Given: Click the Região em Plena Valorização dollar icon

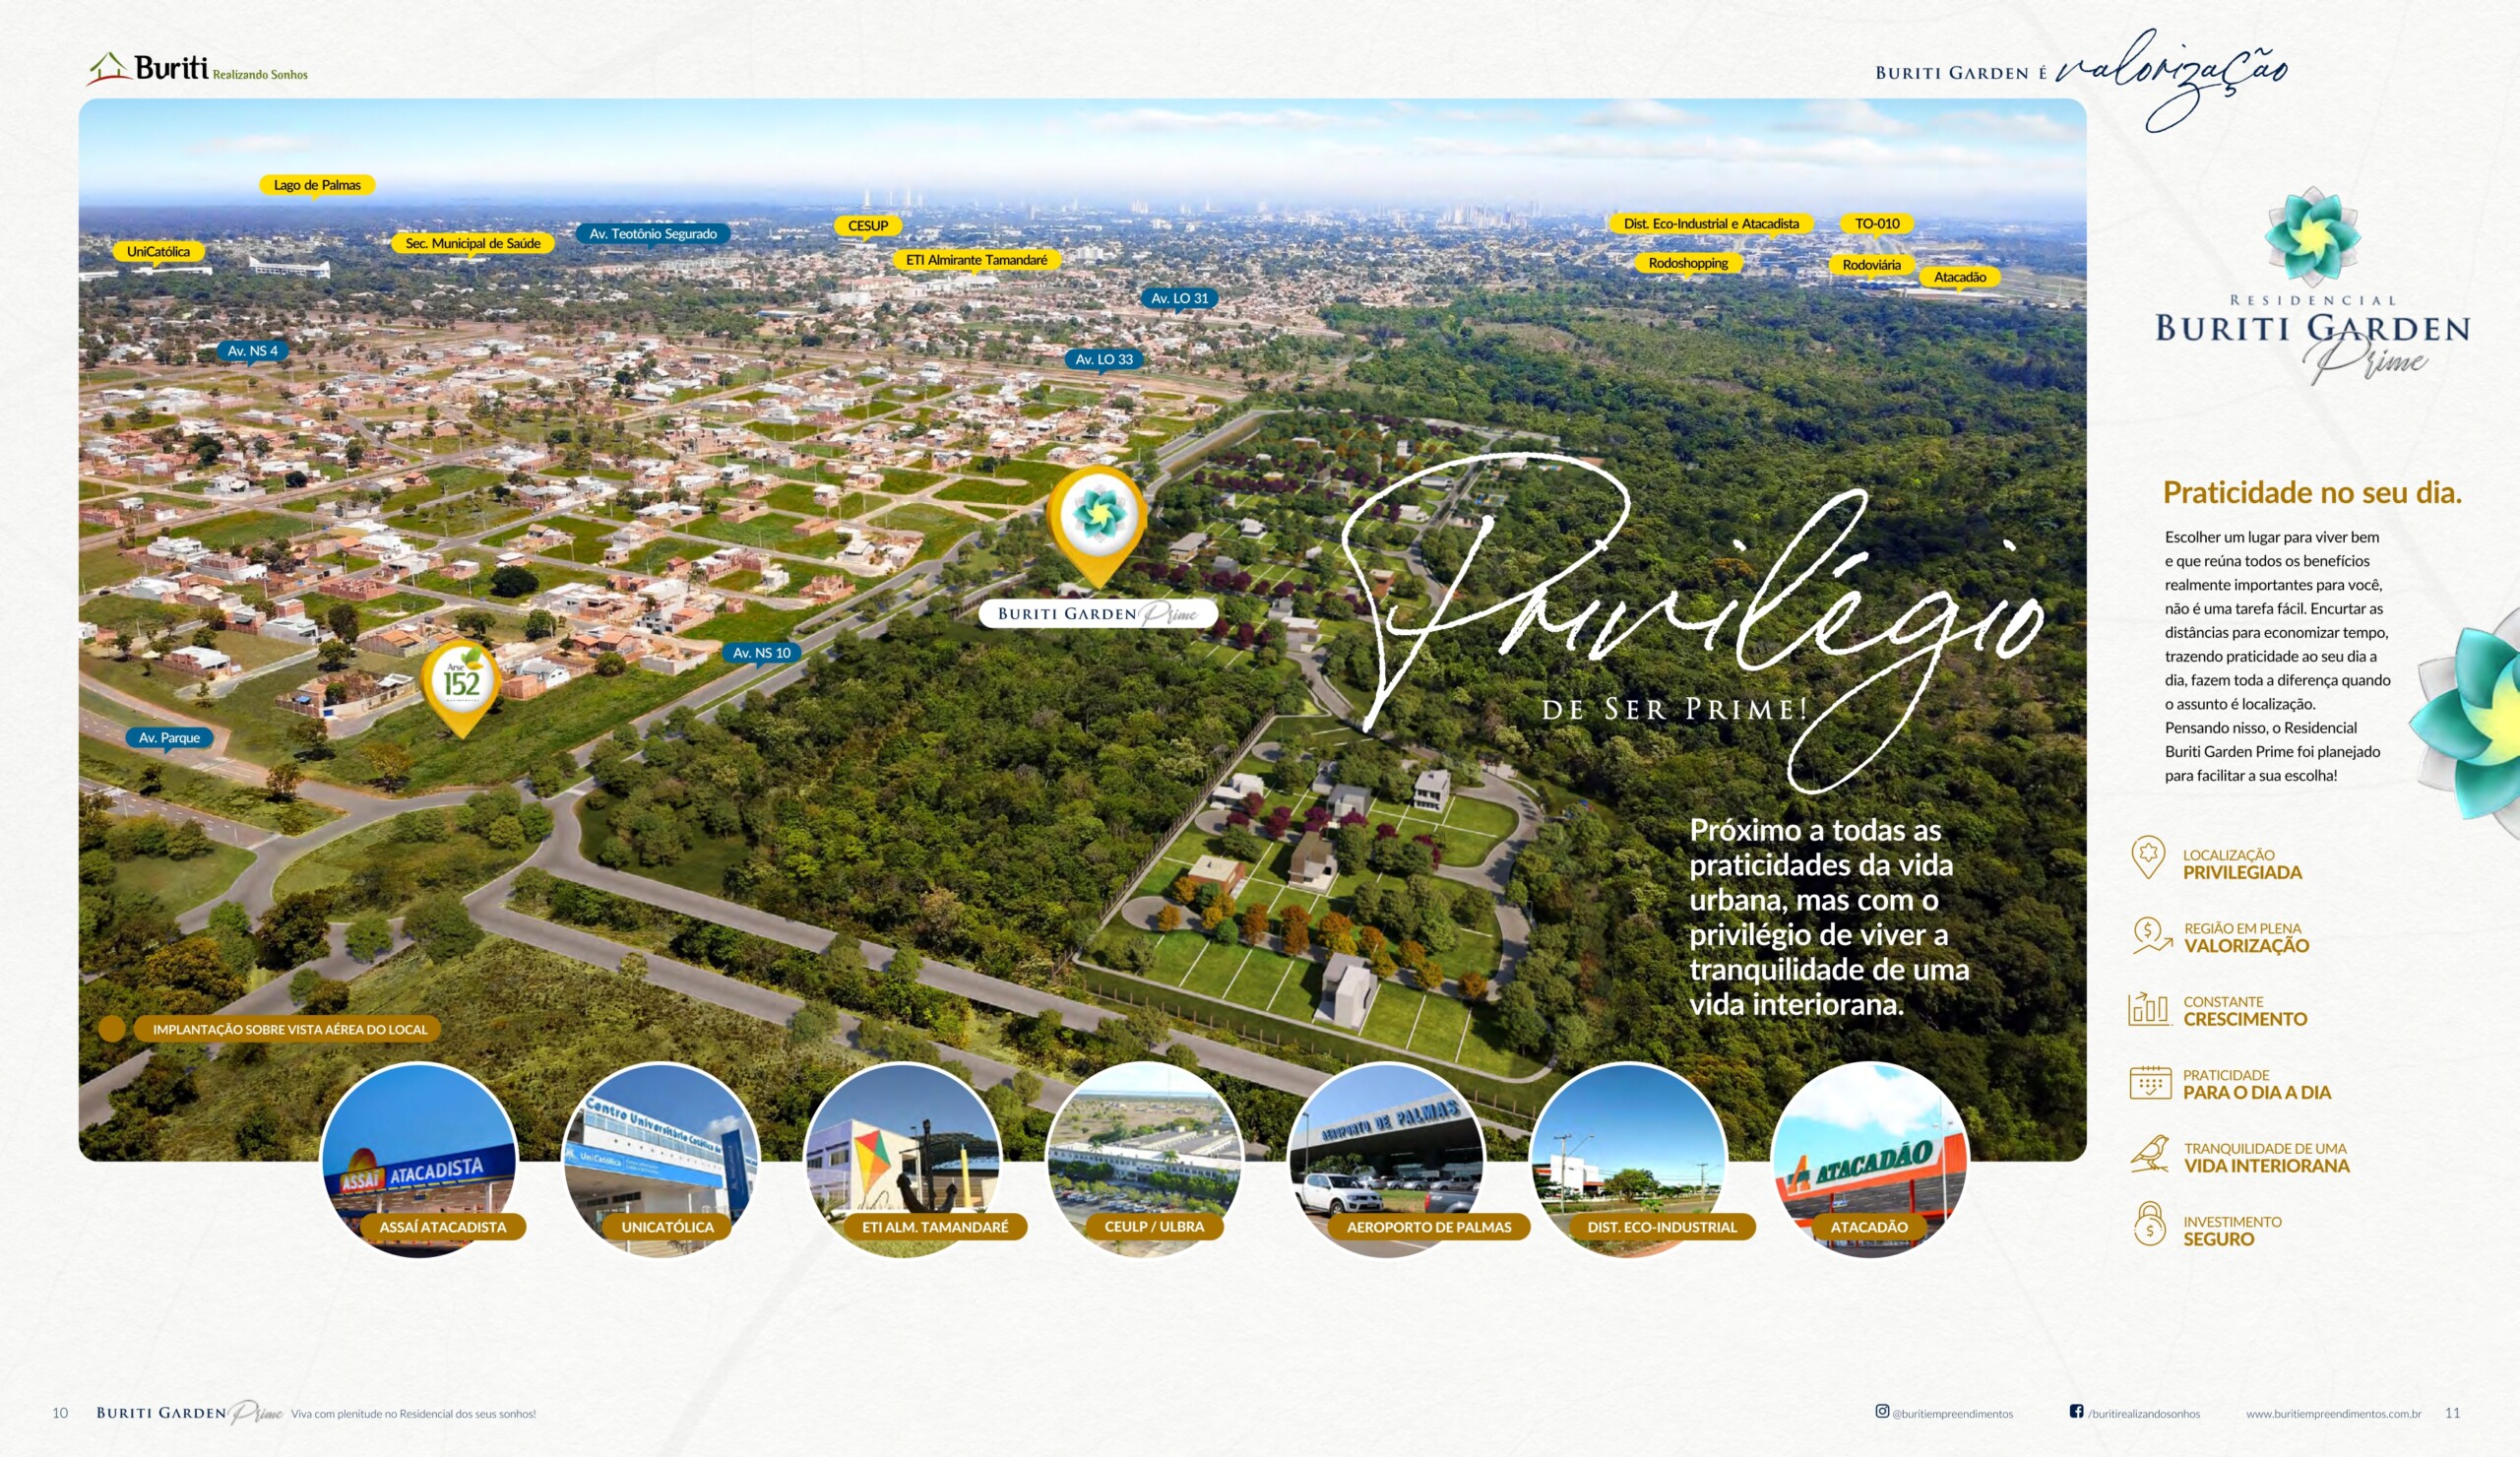Looking at the screenshot, I should coord(2152,936).
